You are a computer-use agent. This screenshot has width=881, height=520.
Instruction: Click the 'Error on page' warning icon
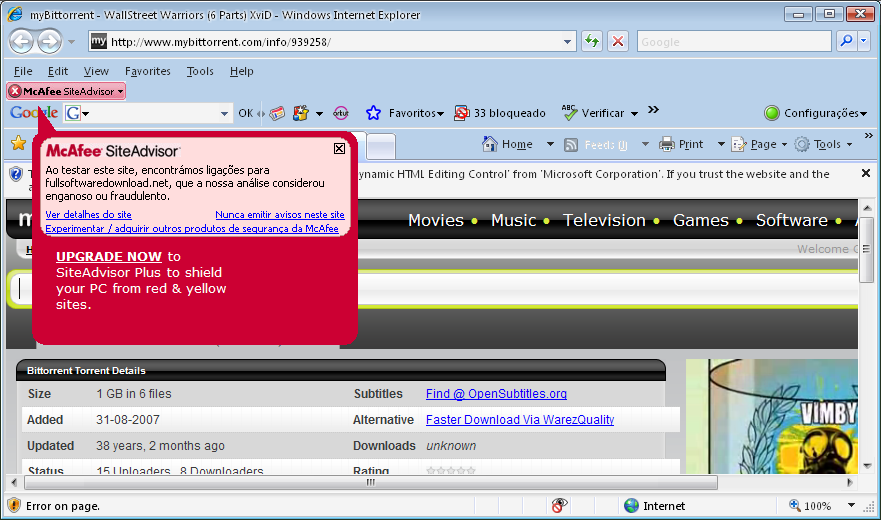click(x=14, y=505)
